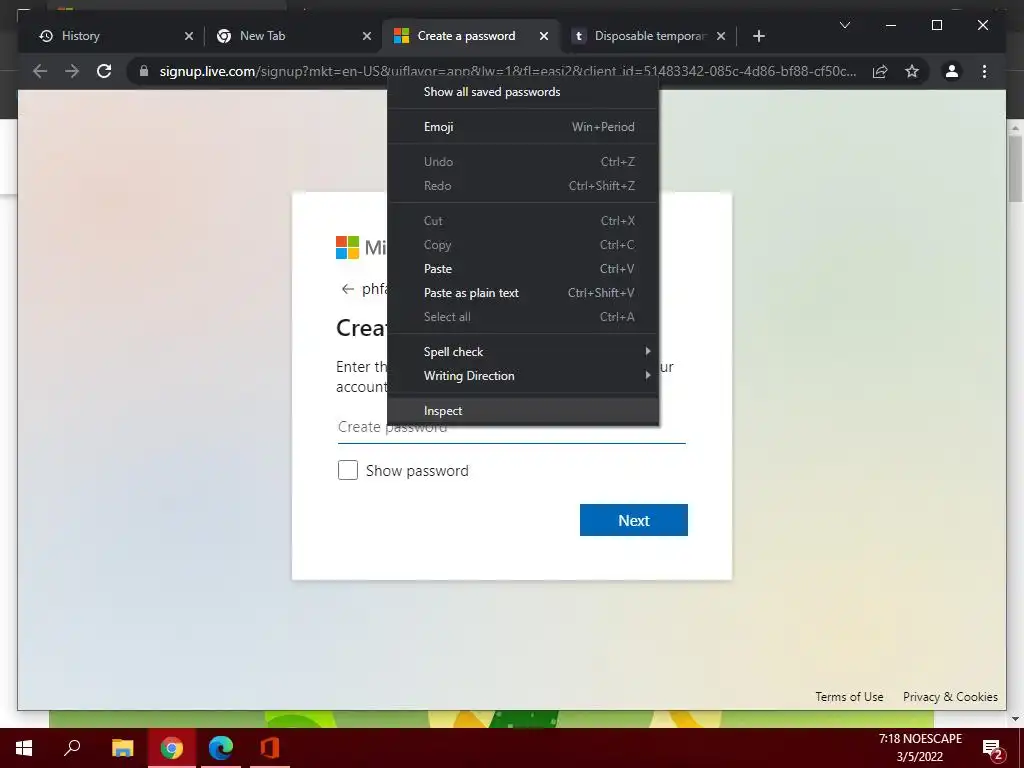Tick the Show password checkbox
Image resolution: width=1024 pixels, height=768 pixels.
[347, 470]
